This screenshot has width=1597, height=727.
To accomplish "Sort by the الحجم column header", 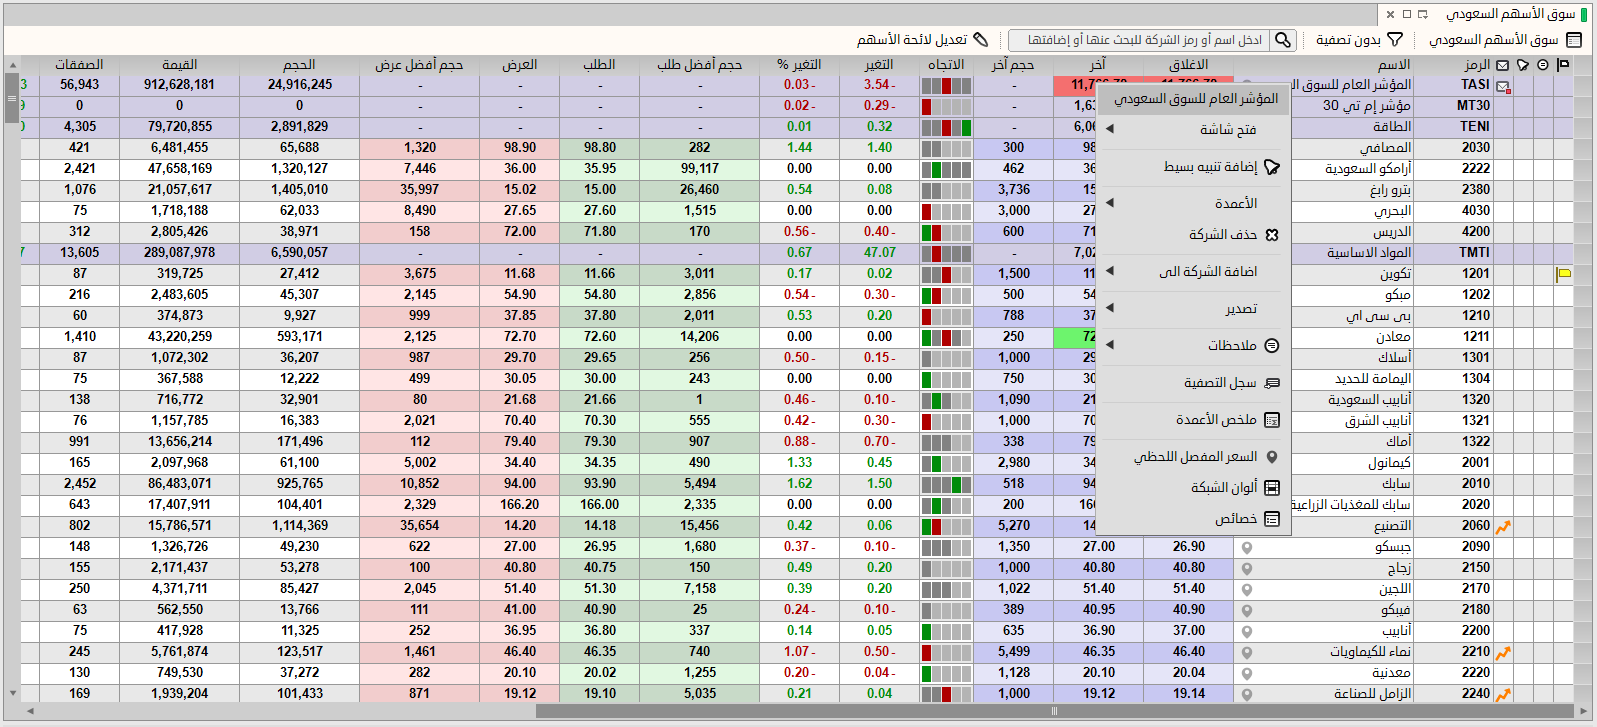I will tap(299, 65).
